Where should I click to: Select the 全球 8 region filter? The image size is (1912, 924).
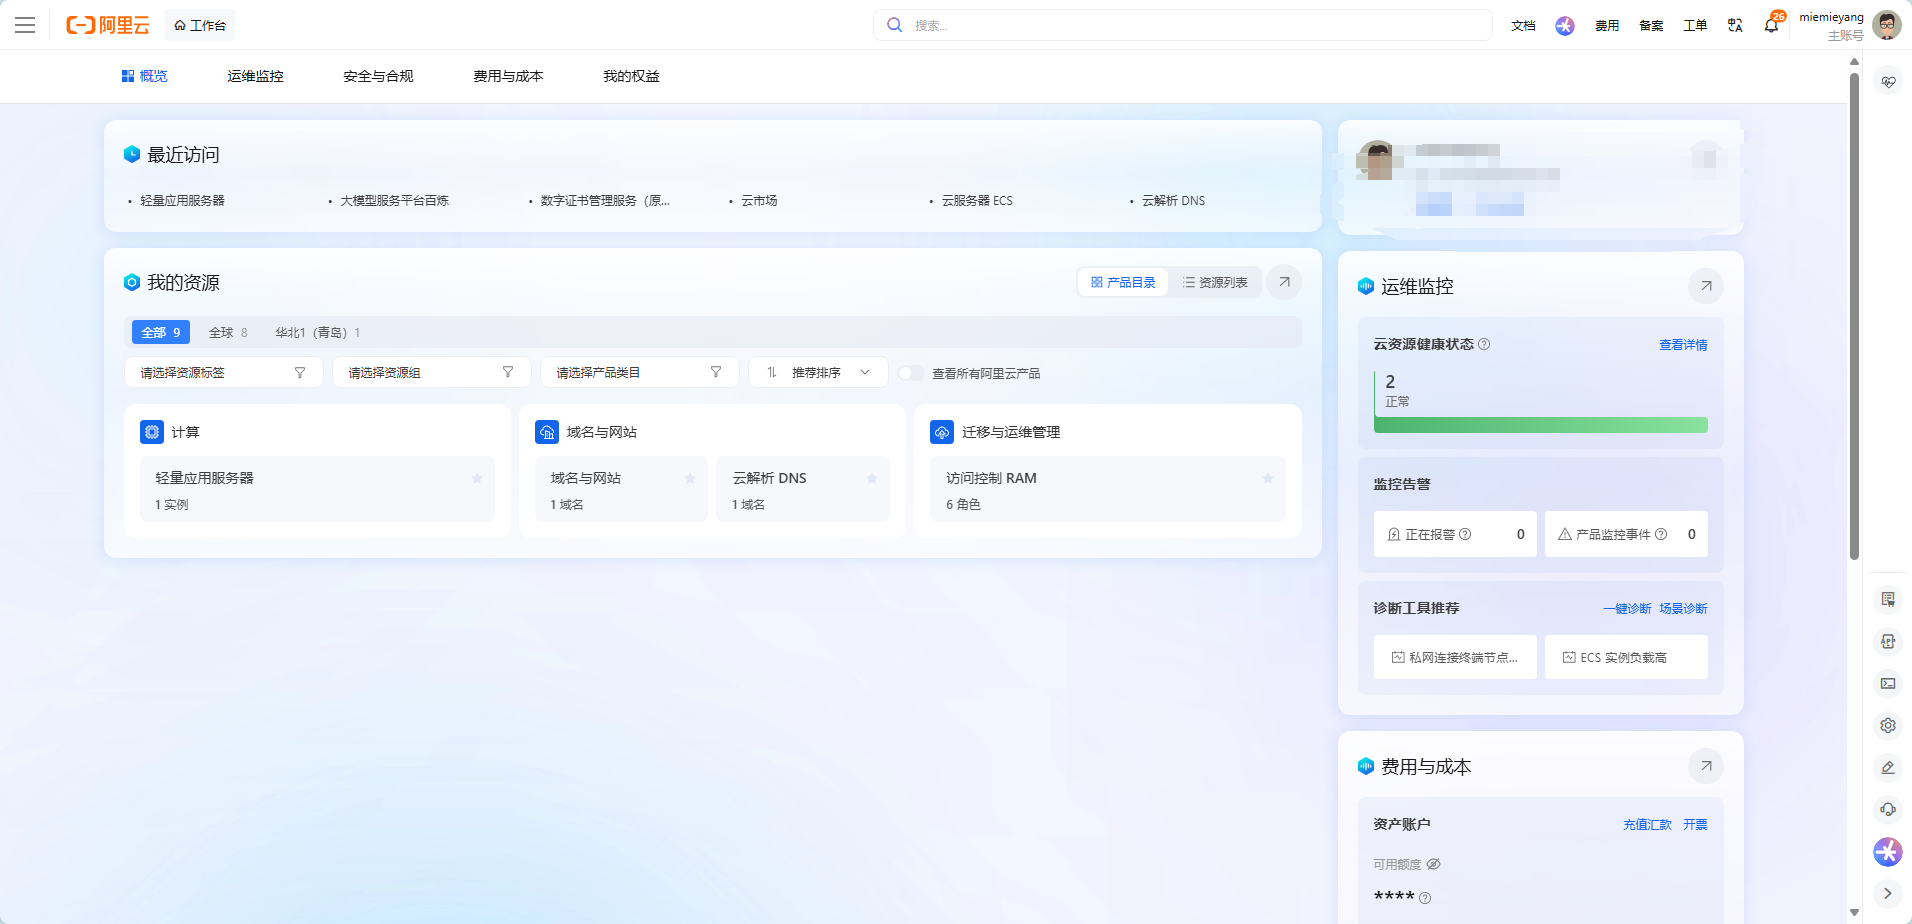pyautogui.click(x=228, y=332)
